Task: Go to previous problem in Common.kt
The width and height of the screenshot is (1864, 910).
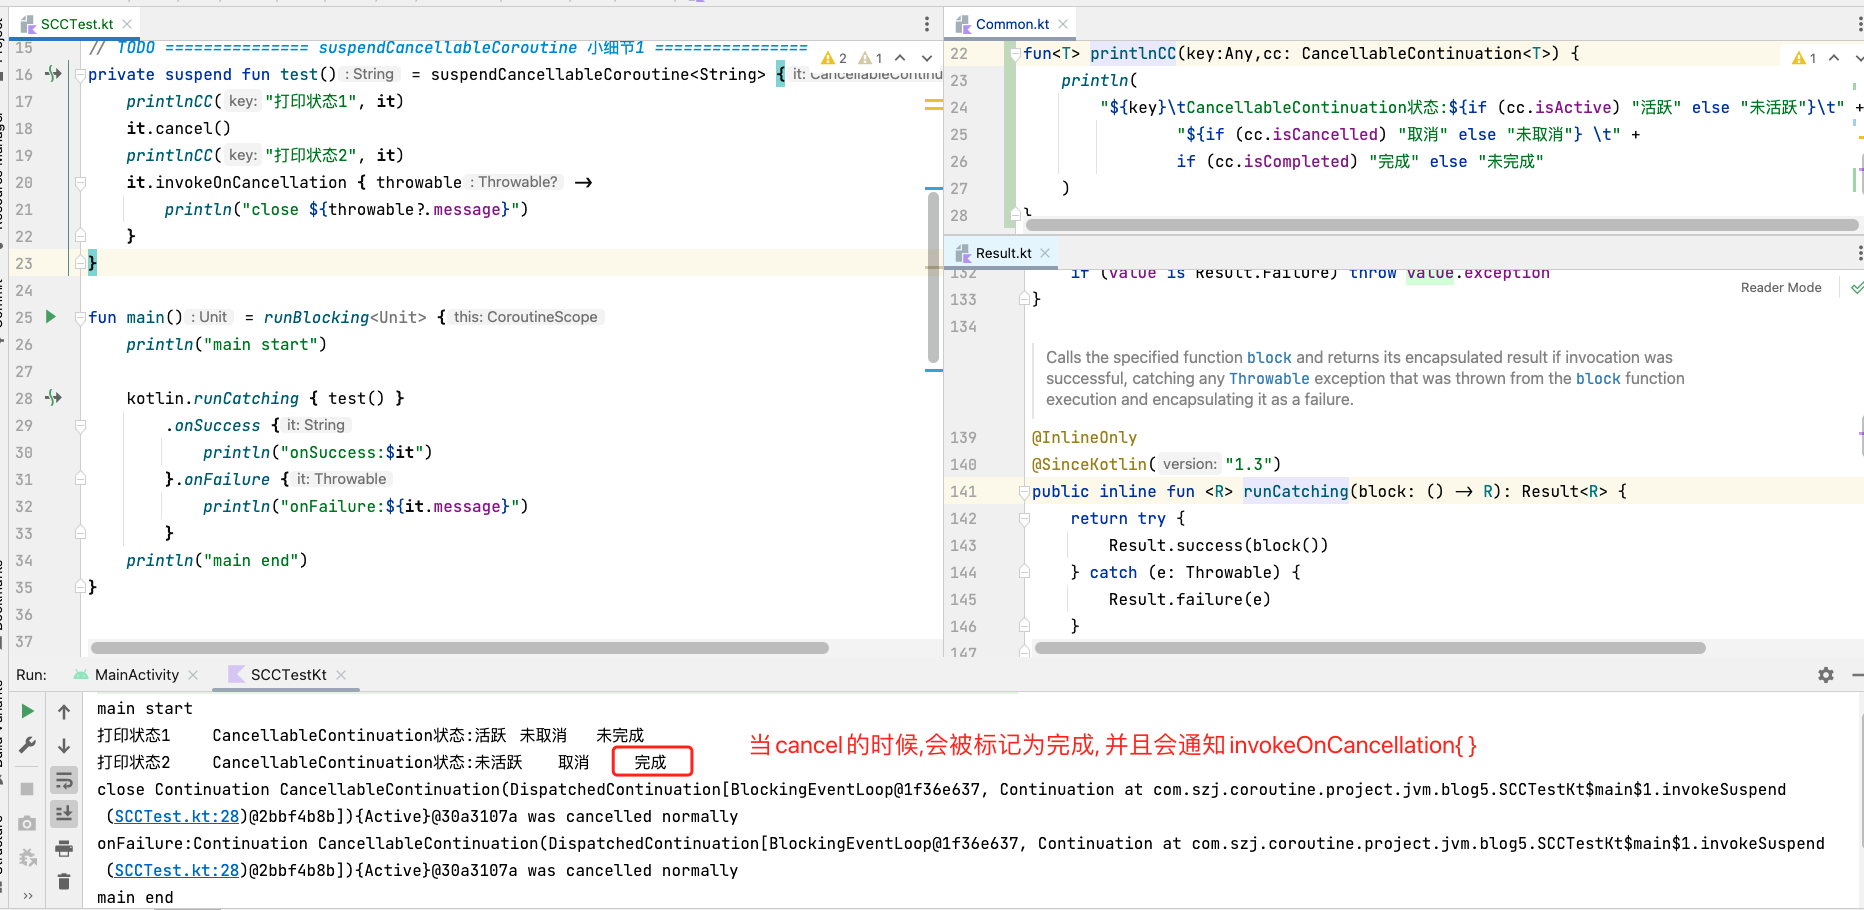Action: (x=1834, y=58)
